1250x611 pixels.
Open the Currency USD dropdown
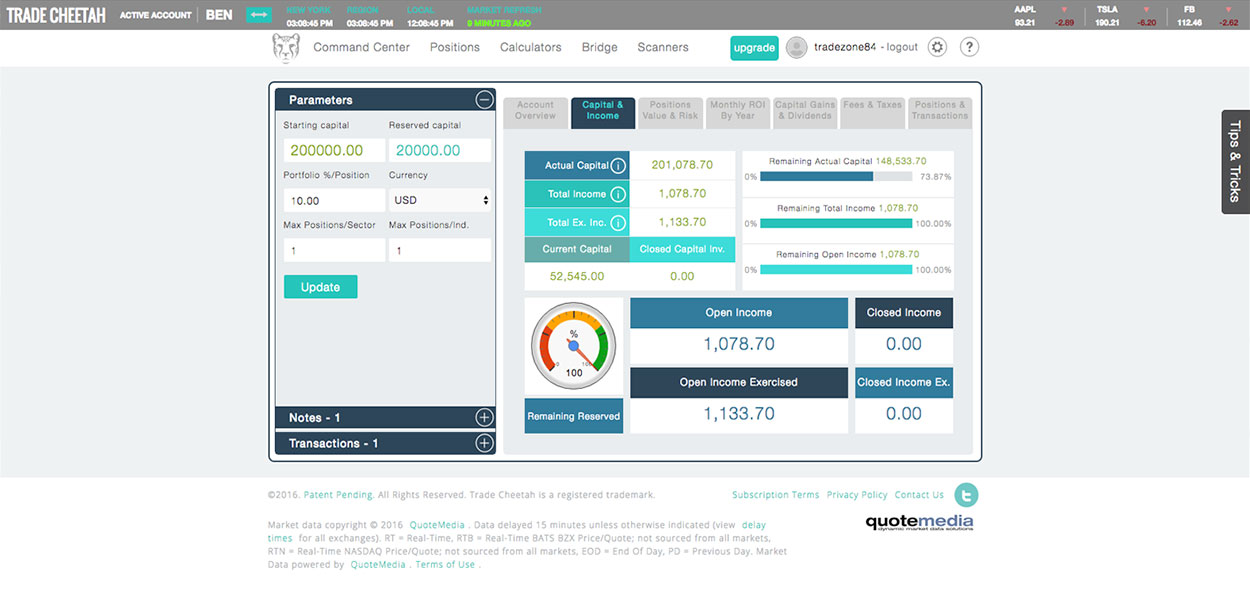440,200
